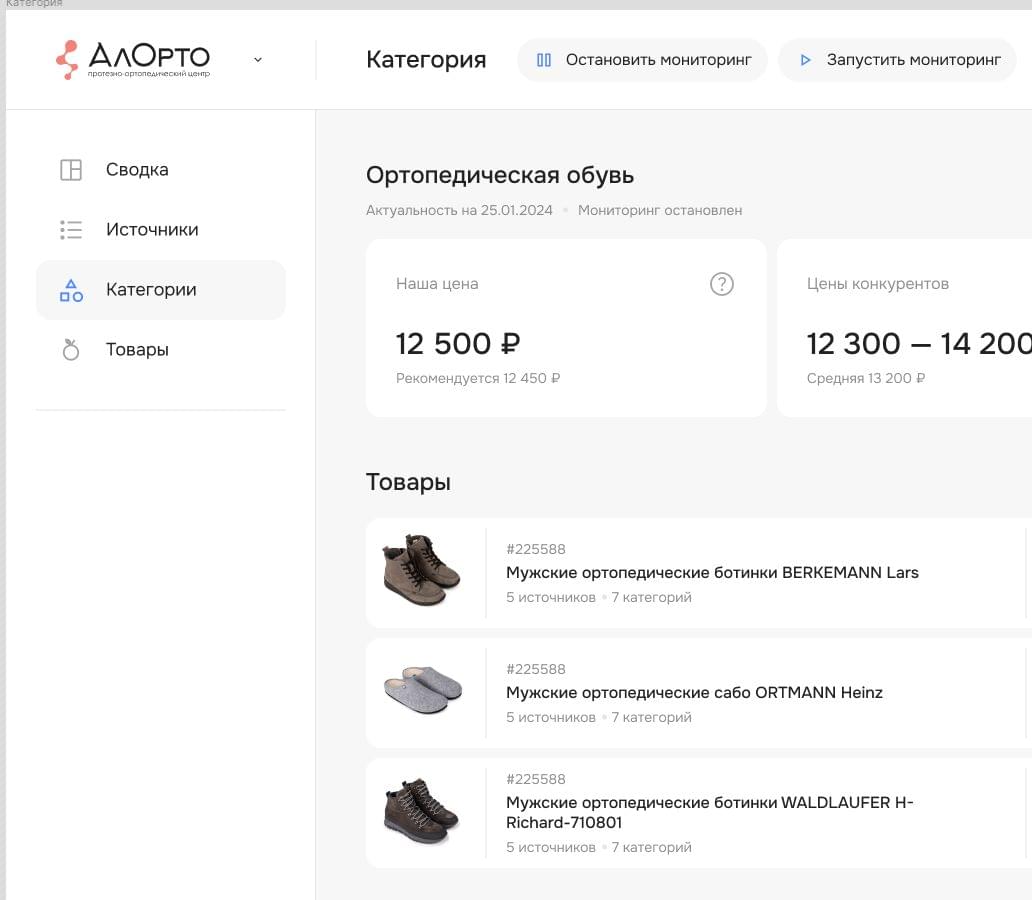Open the WALDLAUFER H-Richard-710801 product

(x=710, y=812)
